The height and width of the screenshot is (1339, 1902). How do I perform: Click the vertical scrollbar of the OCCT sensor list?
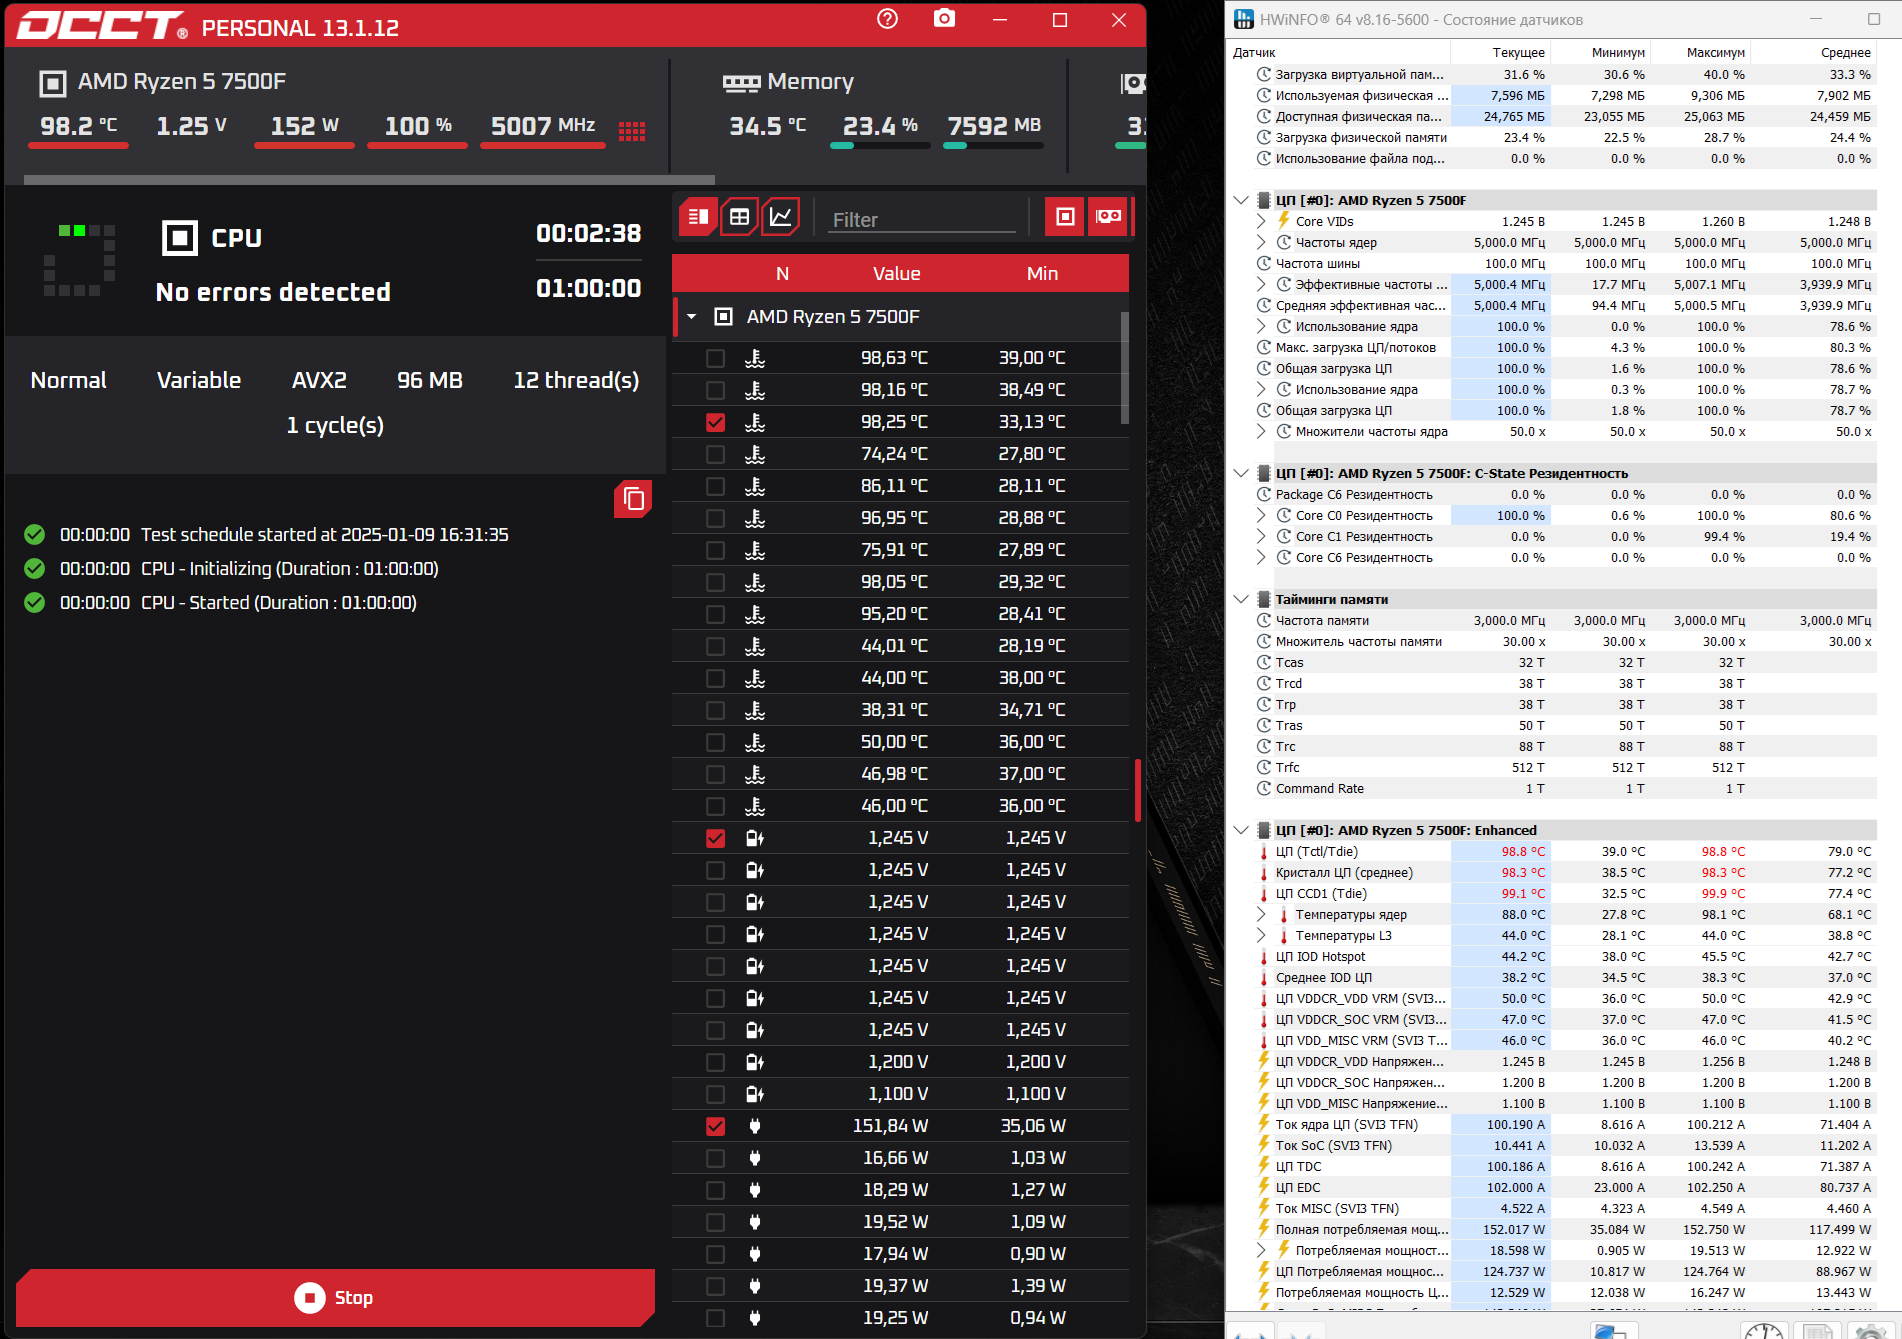[x=1125, y=367]
